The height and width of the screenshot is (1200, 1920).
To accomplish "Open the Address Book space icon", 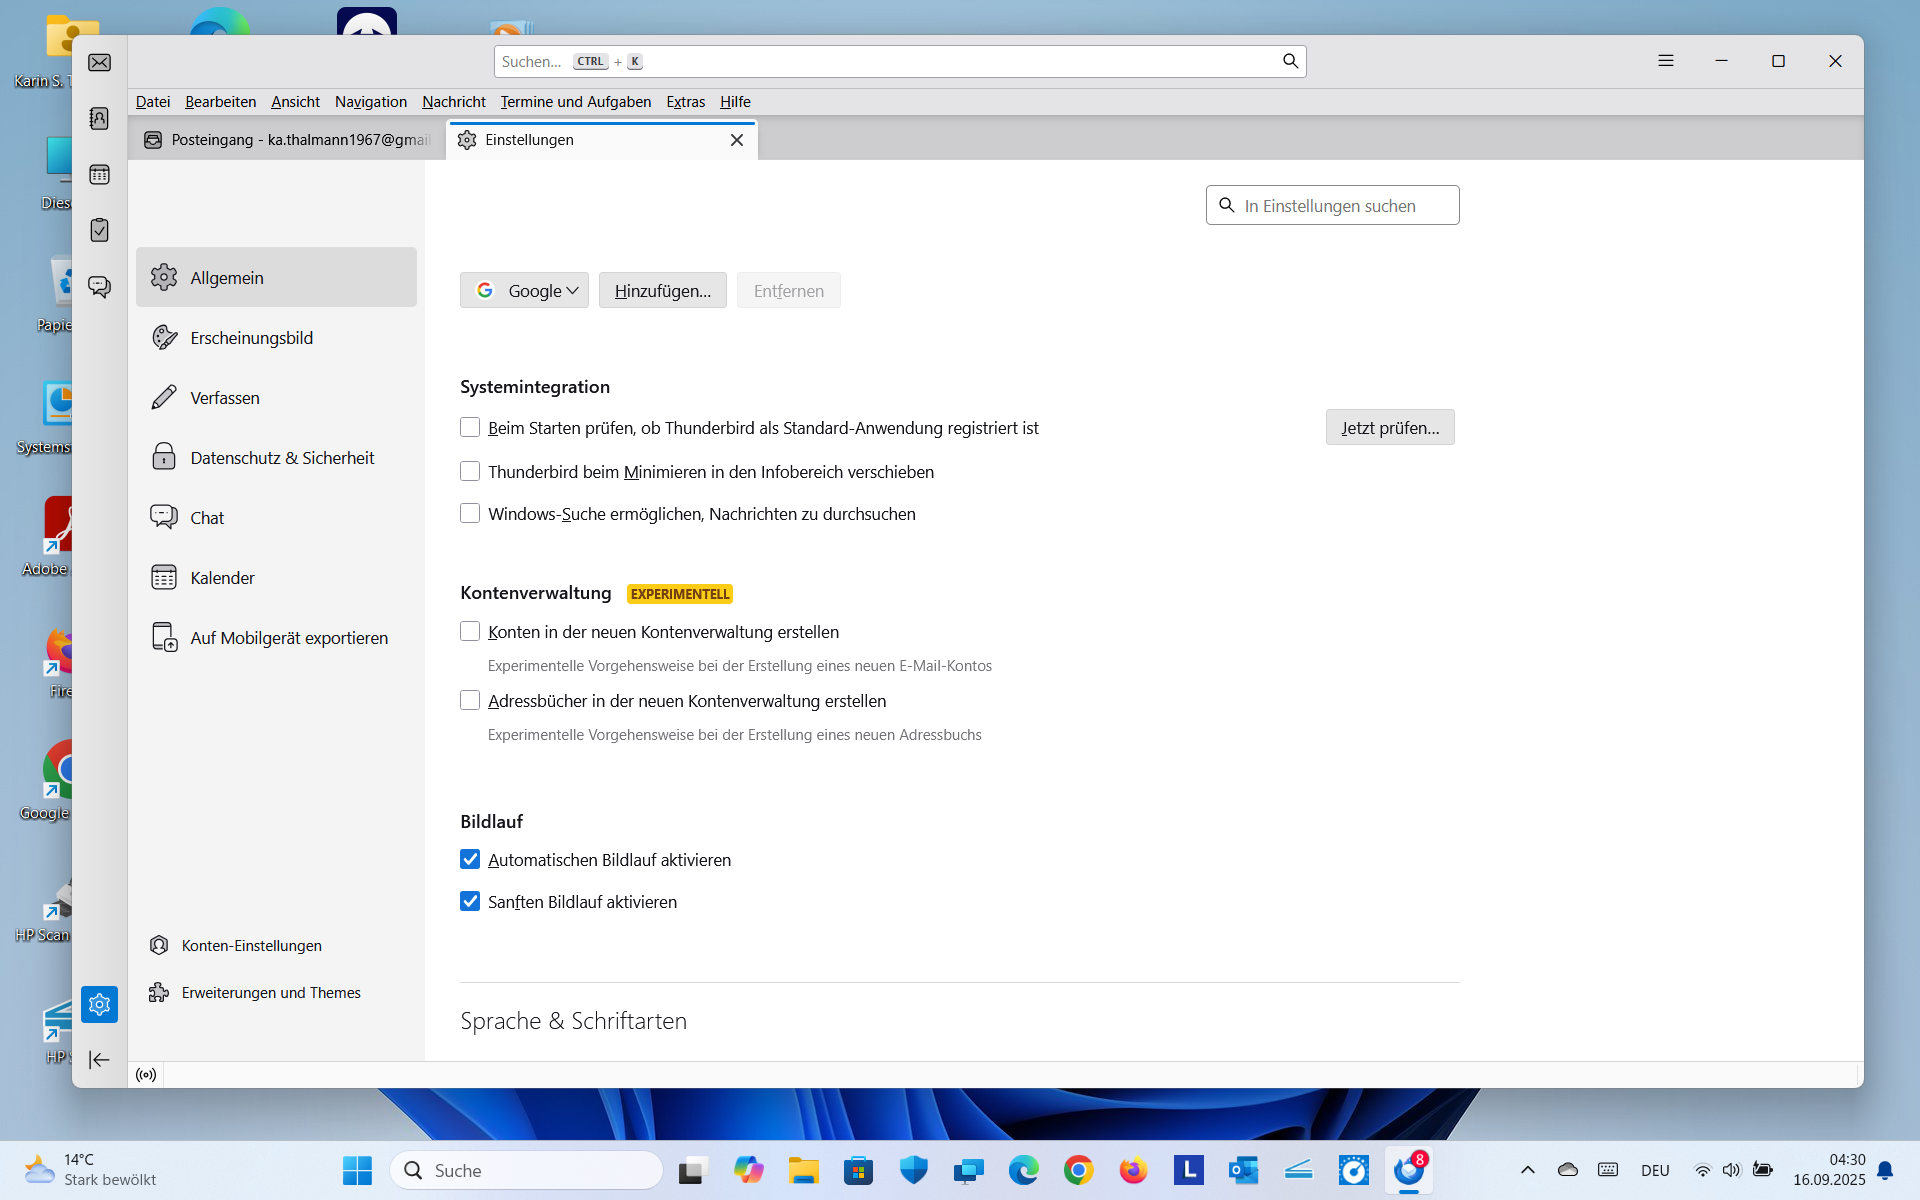I will [99, 119].
